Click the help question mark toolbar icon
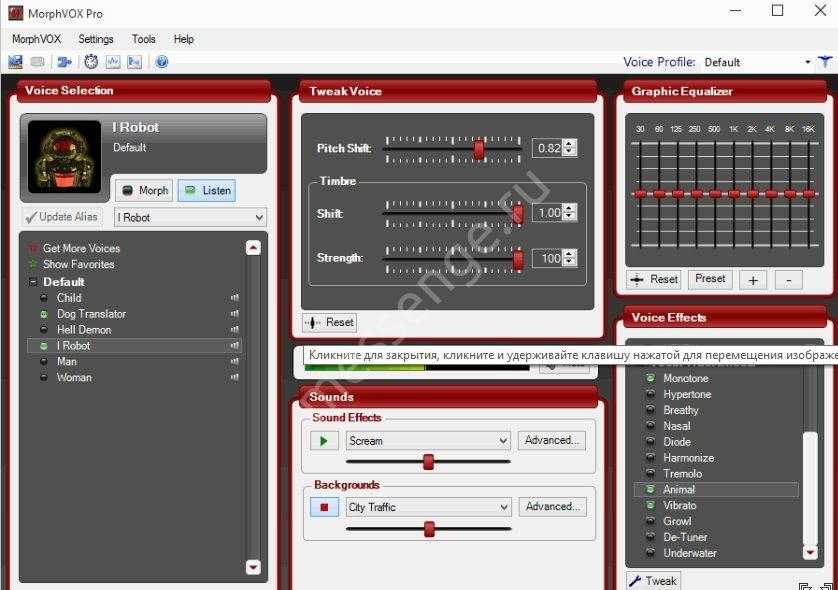838x590 pixels. 161,62
